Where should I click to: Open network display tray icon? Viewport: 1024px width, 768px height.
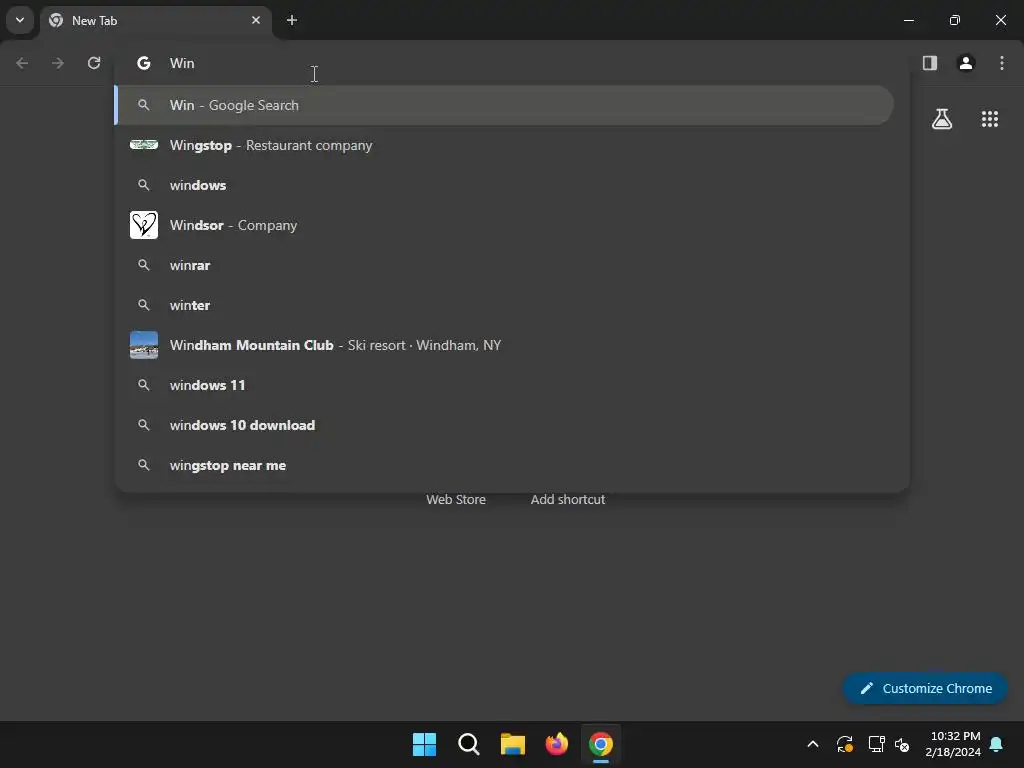[876, 744]
